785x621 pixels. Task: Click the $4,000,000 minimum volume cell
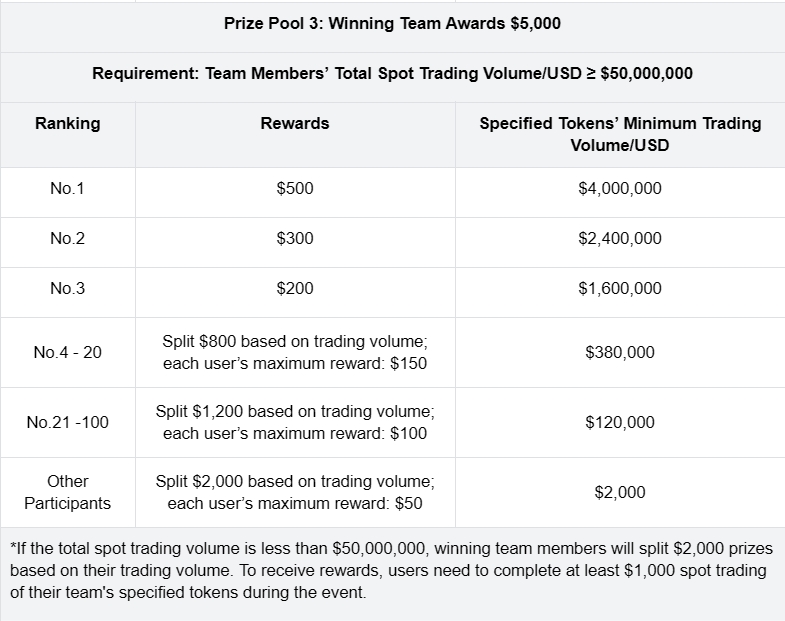pyautogui.click(x=620, y=188)
